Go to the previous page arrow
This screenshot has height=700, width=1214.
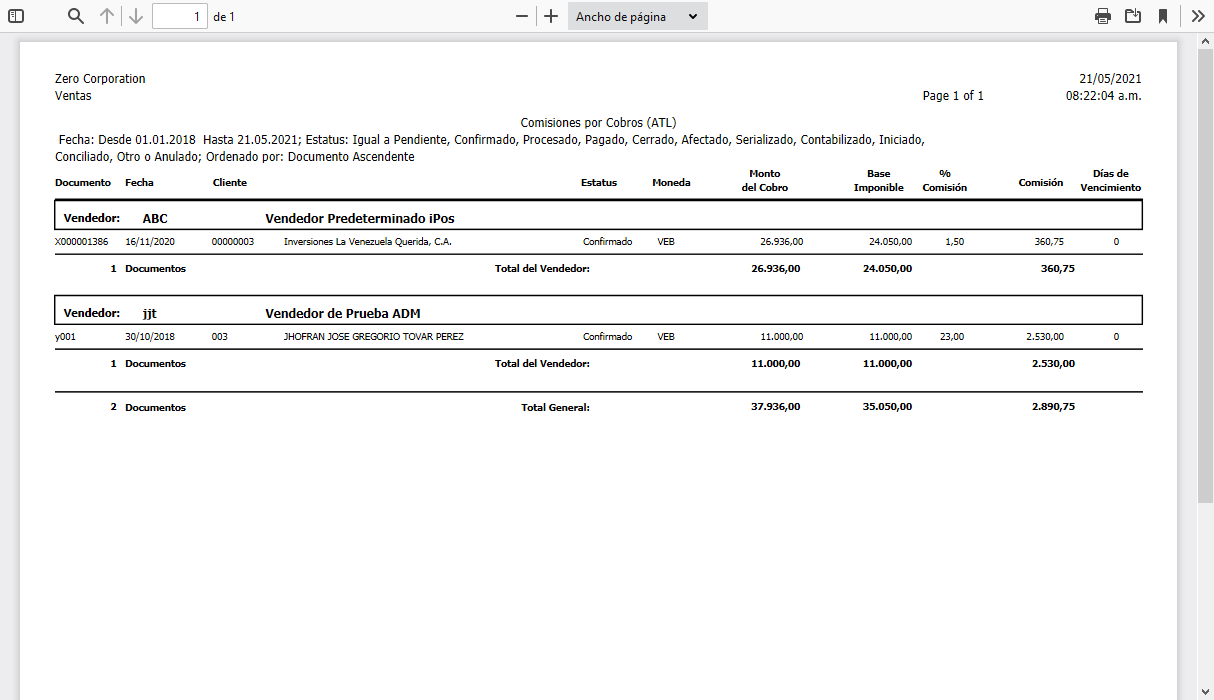point(105,16)
